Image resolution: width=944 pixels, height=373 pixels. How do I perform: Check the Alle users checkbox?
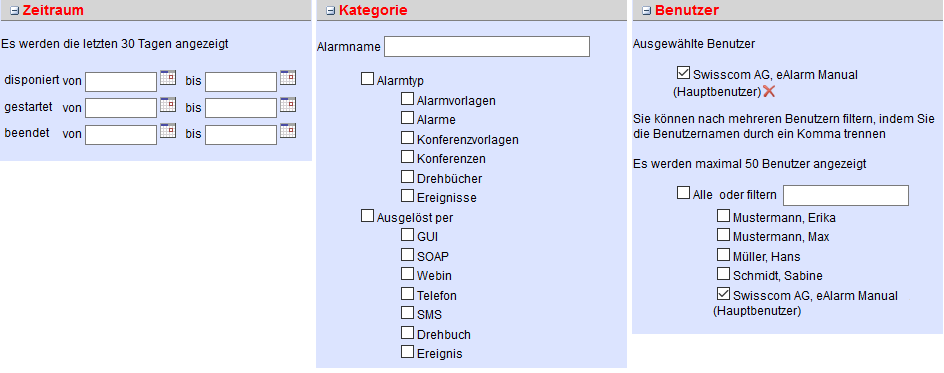pos(683,193)
